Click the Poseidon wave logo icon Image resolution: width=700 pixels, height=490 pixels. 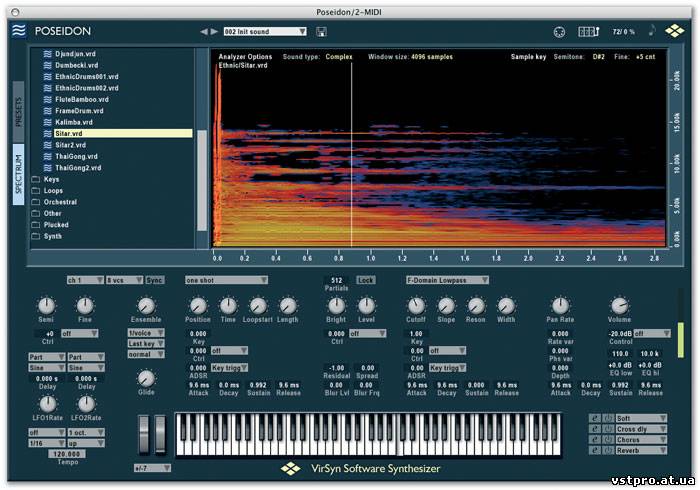pyautogui.click(x=19, y=30)
